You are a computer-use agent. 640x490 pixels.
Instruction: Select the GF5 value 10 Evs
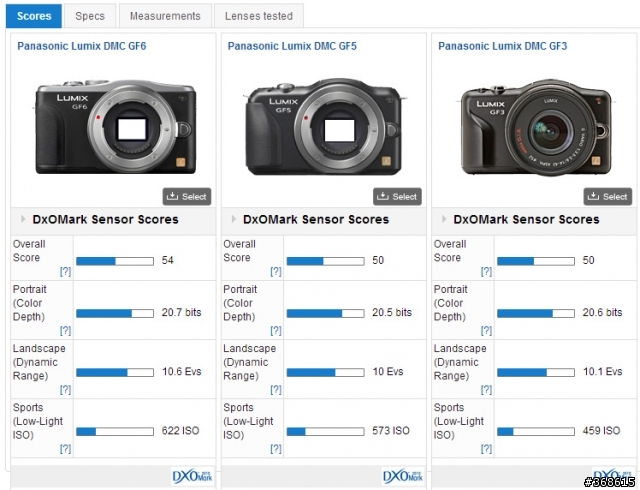[388, 372]
